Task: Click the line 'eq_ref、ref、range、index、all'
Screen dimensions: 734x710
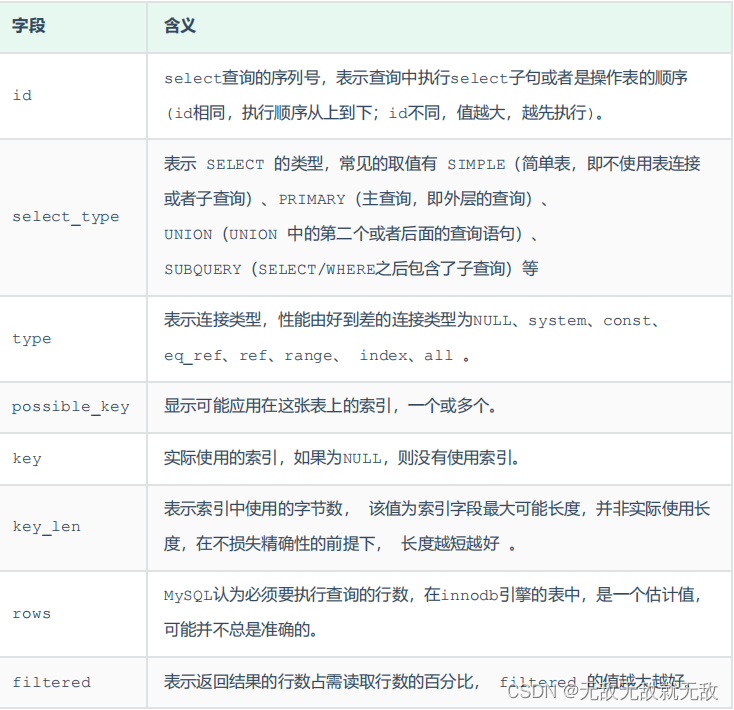Action: tap(316, 356)
